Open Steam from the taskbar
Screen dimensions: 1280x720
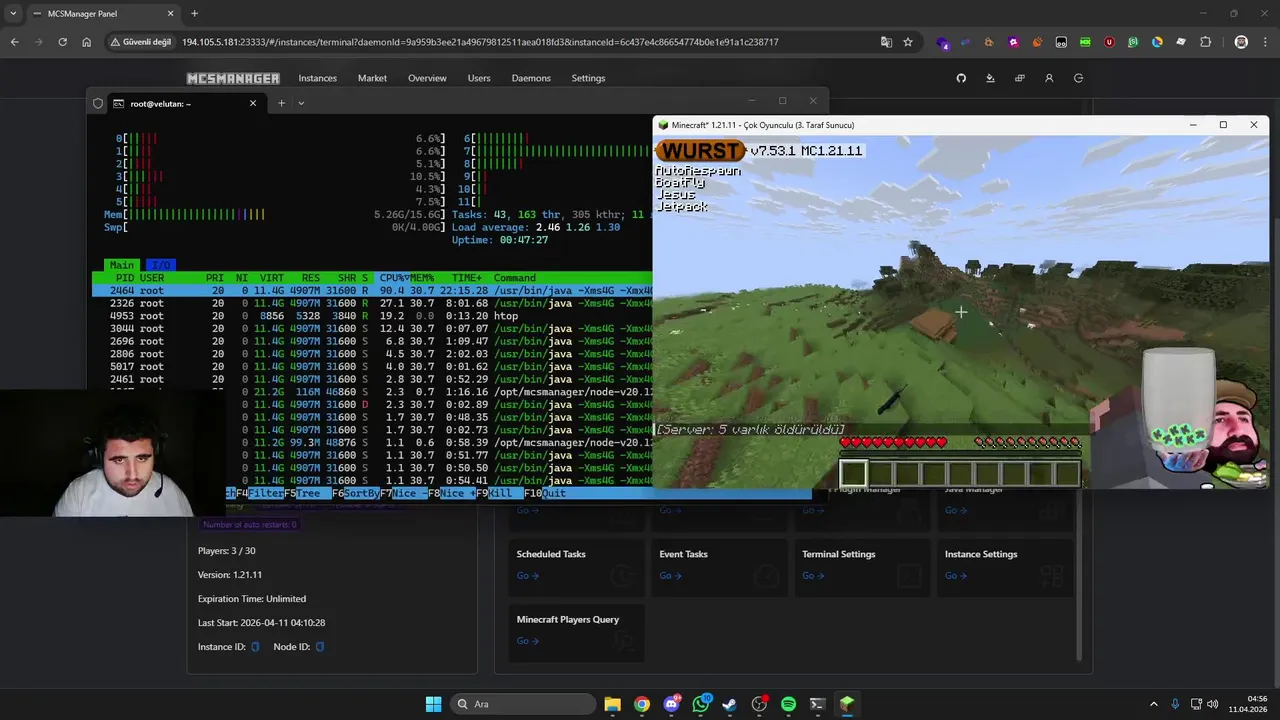click(x=729, y=704)
